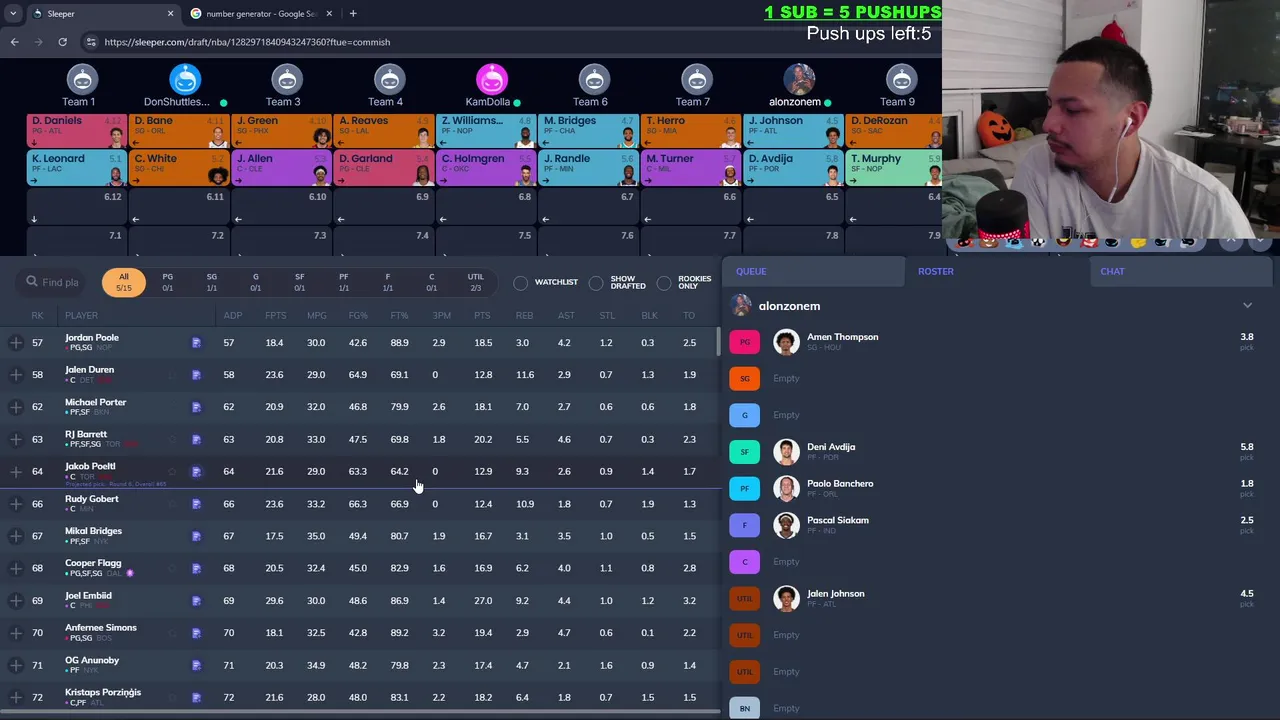Add Rudy Gobert with the plus icon
Screen dimensions: 1280x720
pyautogui.click(x=16, y=504)
